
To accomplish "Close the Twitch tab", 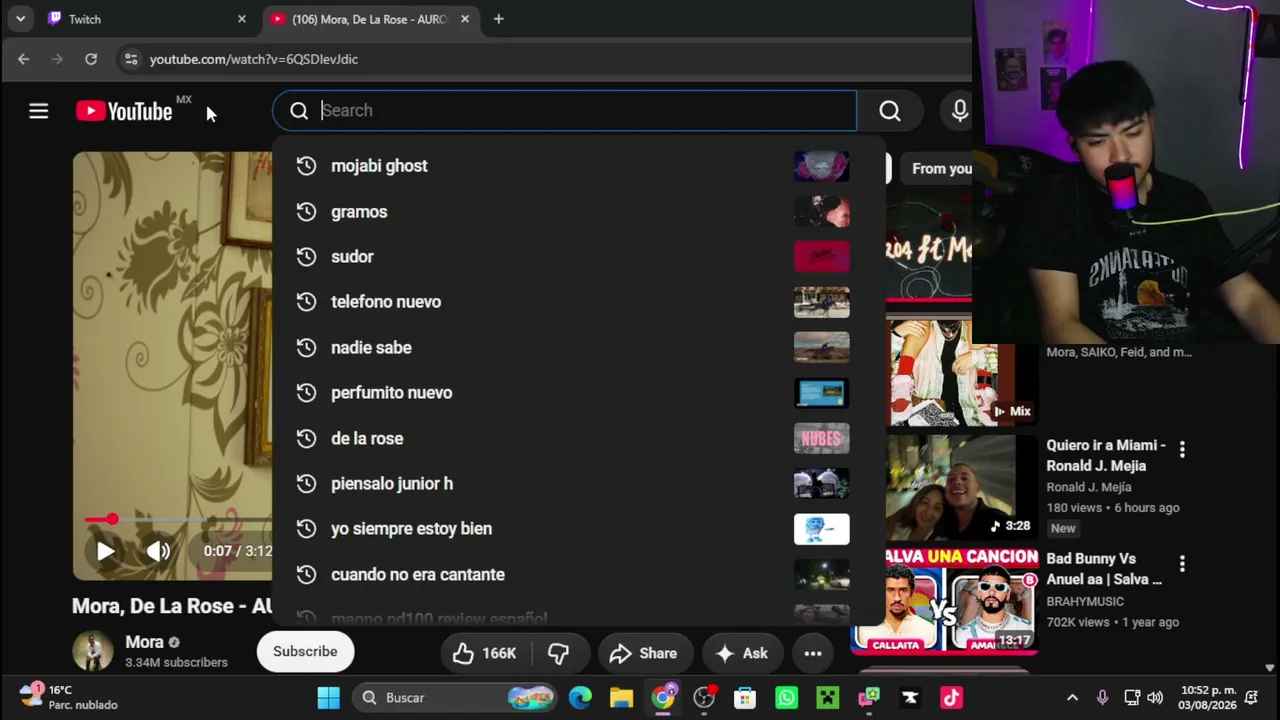I will point(241,19).
